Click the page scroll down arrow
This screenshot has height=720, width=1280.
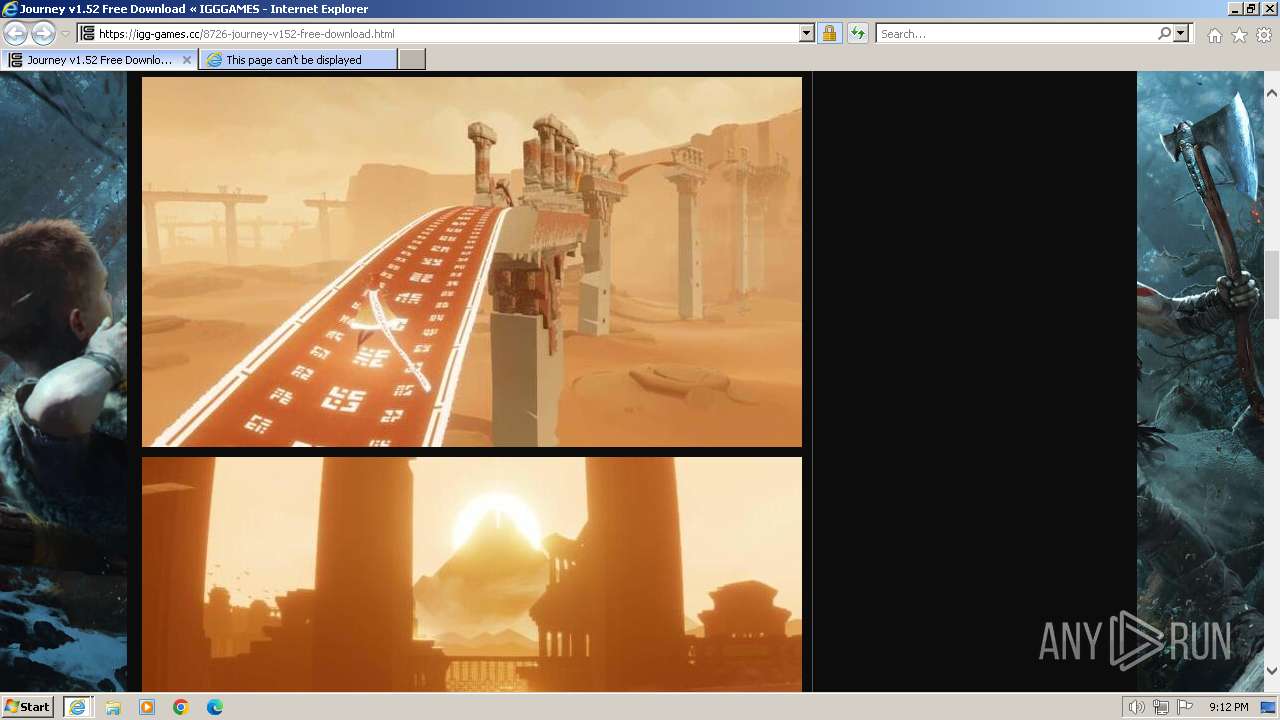point(1272,670)
